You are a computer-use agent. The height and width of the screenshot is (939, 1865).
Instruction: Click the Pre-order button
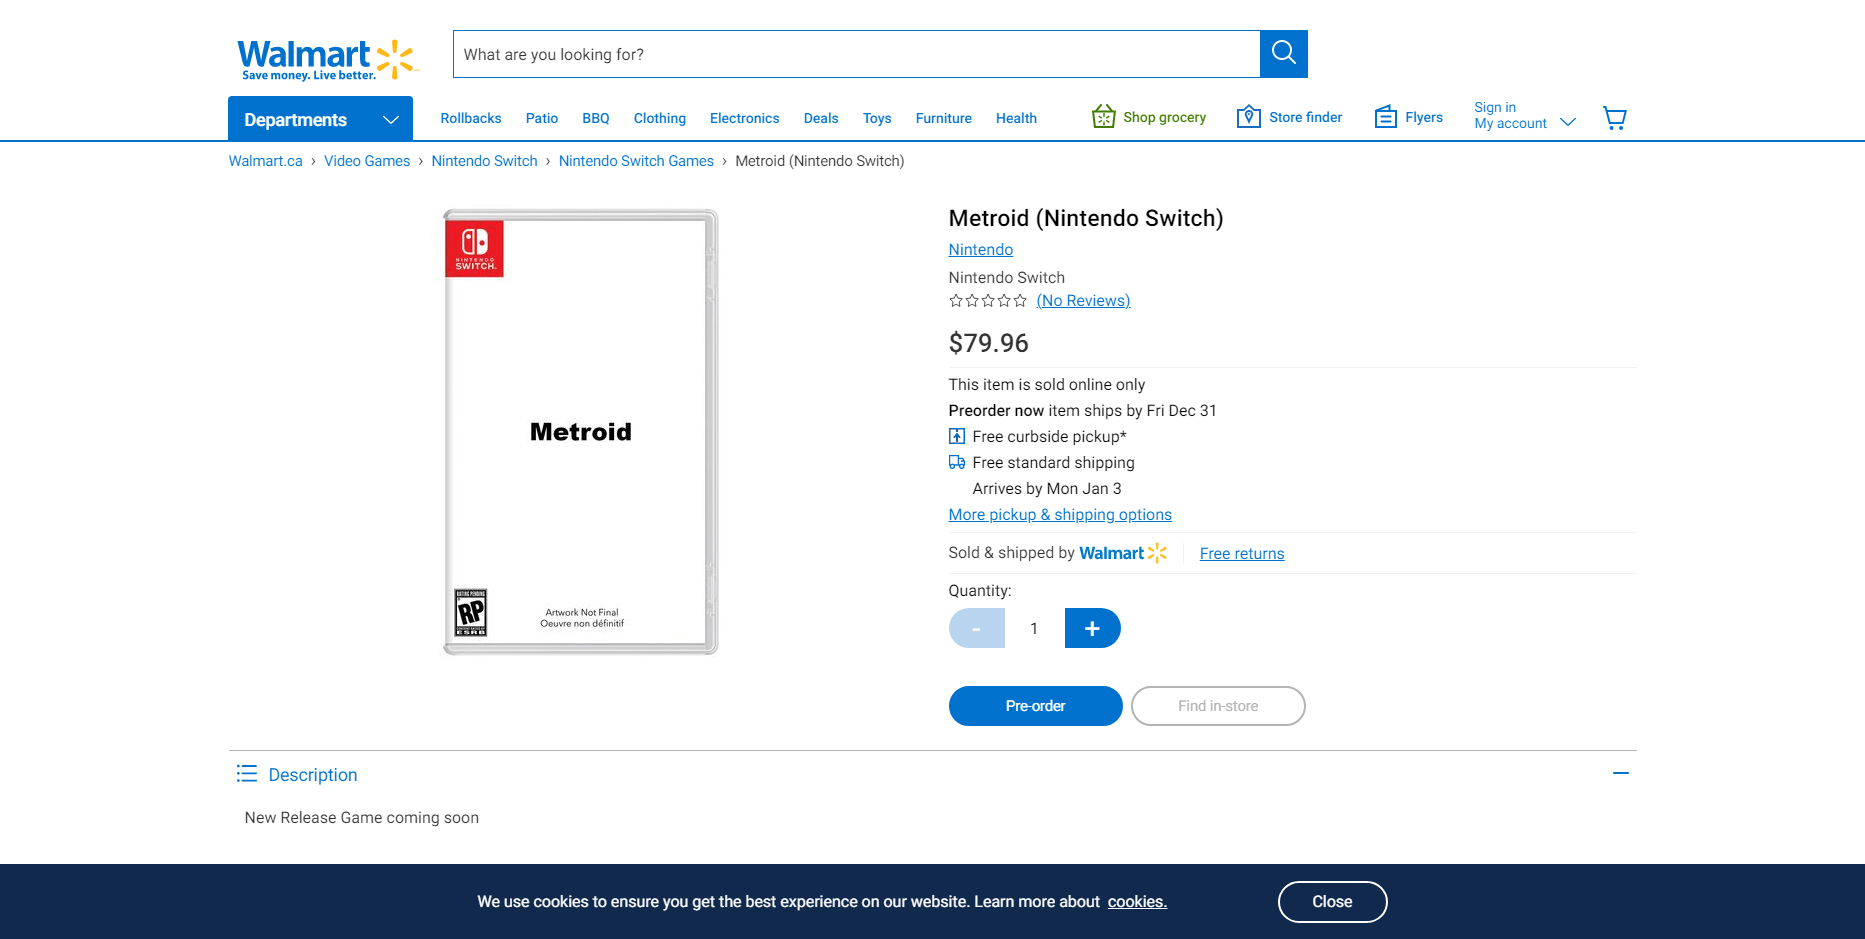click(1036, 706)
